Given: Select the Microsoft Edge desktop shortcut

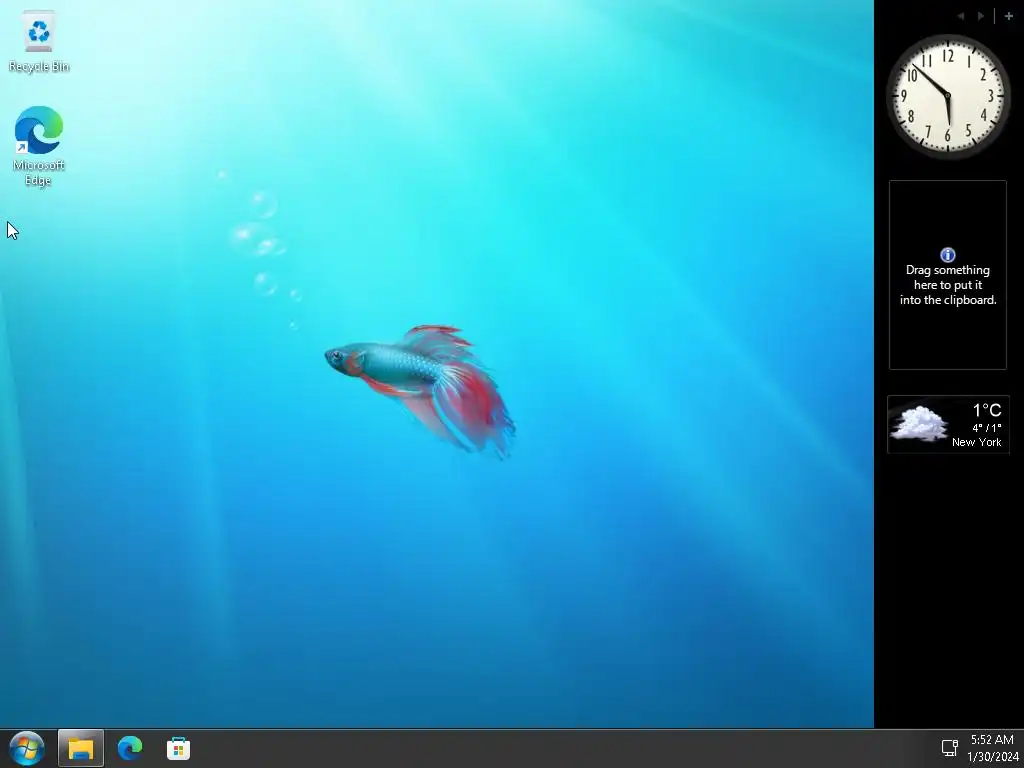Looking at the screenshot, I should click(39, 146).
